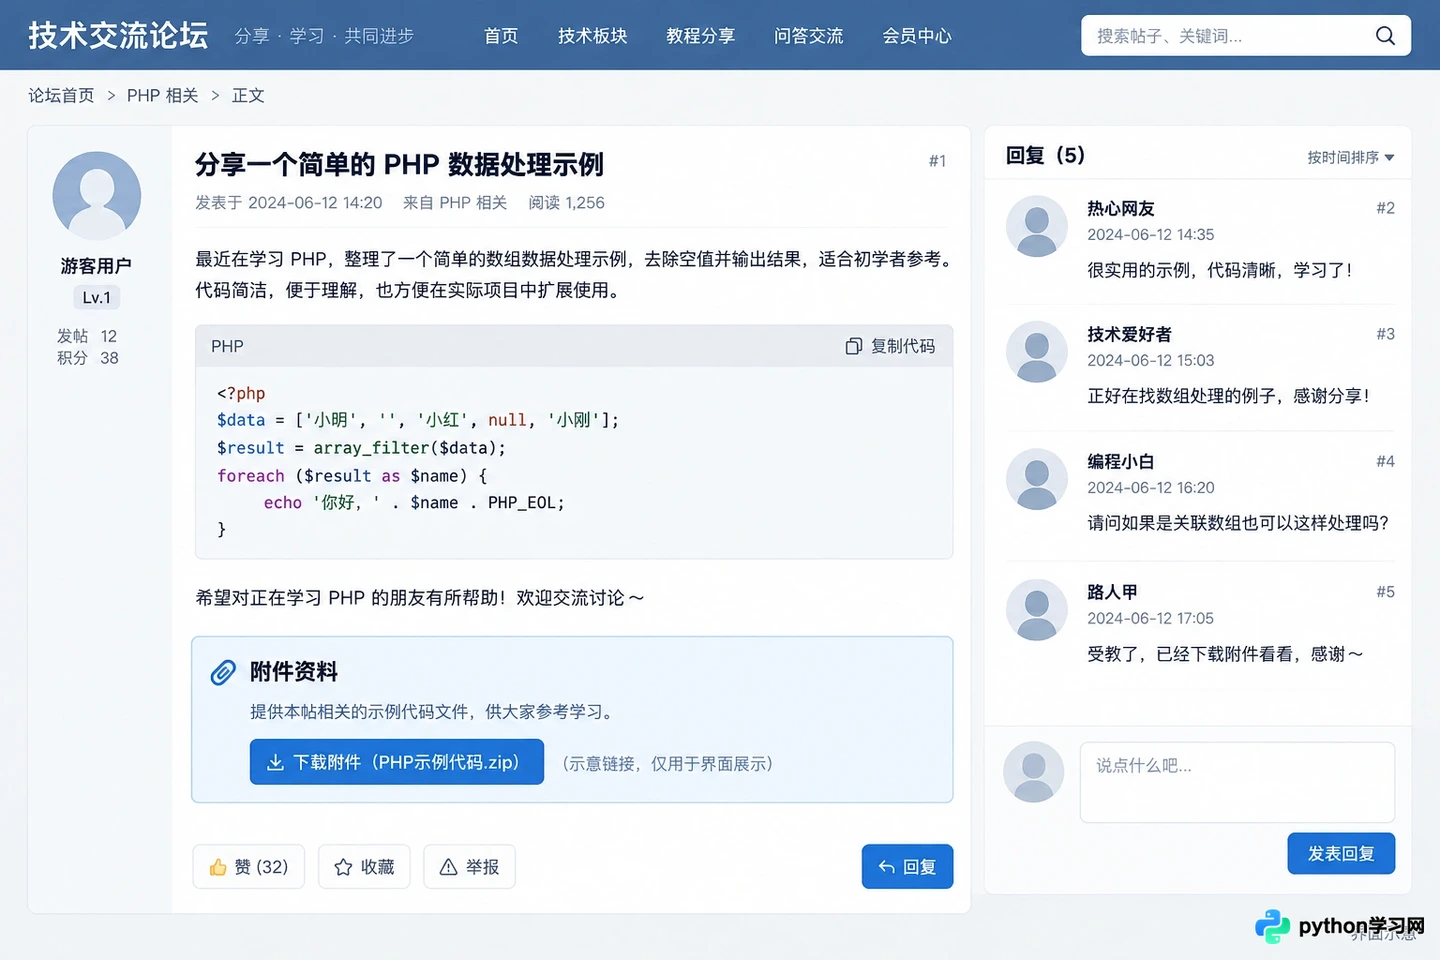Click the 热心网友 username
This screenshot has height=960, width=1440.
[1121, 209]
